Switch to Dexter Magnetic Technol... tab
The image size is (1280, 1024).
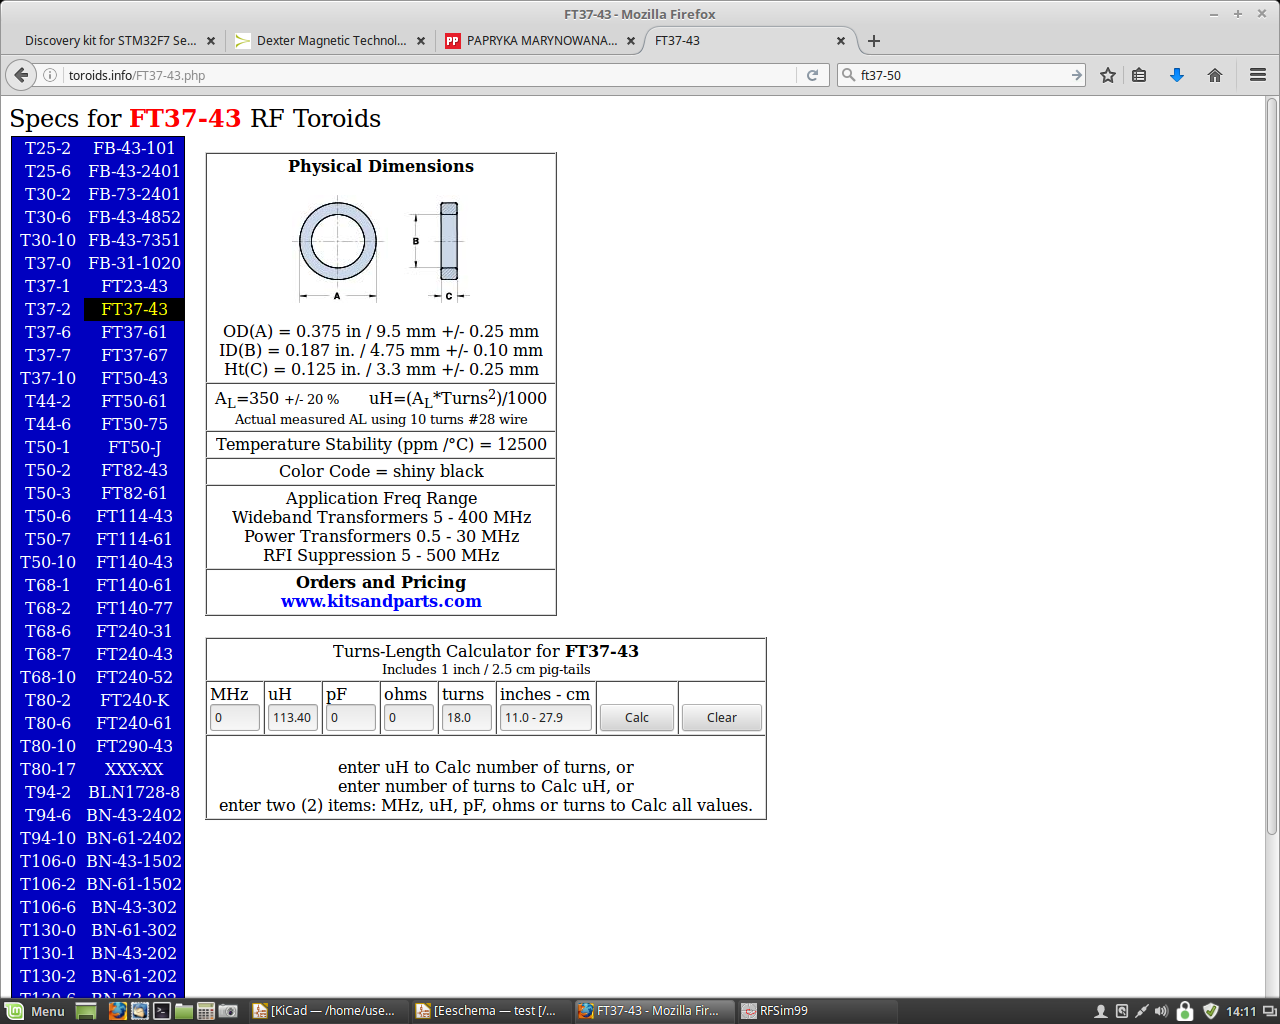(x=331, y=41)
